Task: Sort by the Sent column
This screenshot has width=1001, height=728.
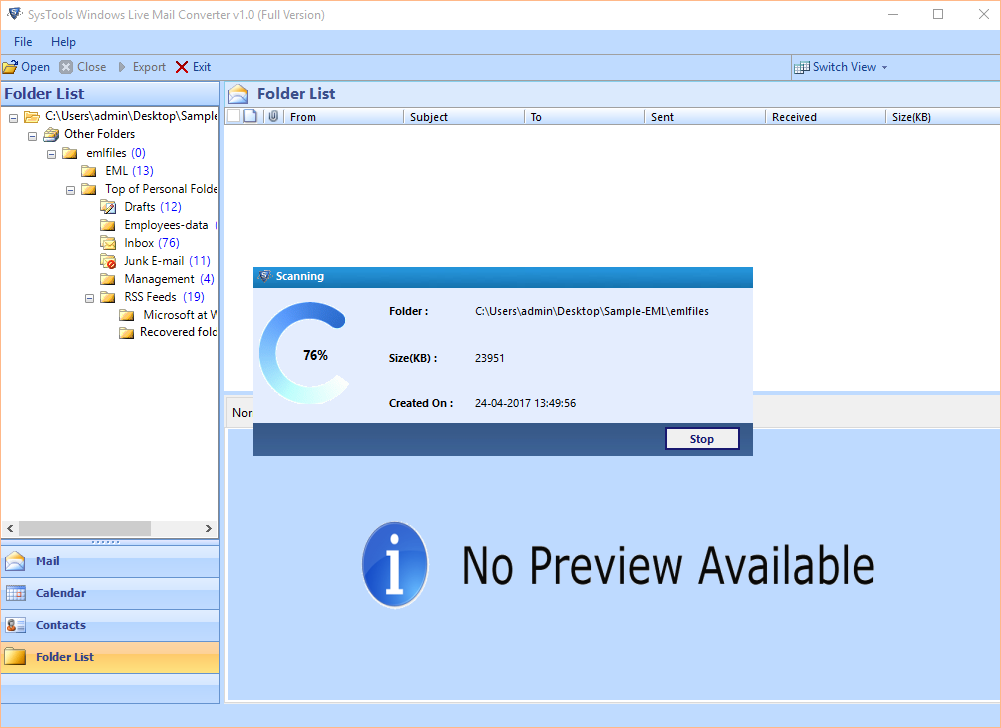Action: point(705,117)
